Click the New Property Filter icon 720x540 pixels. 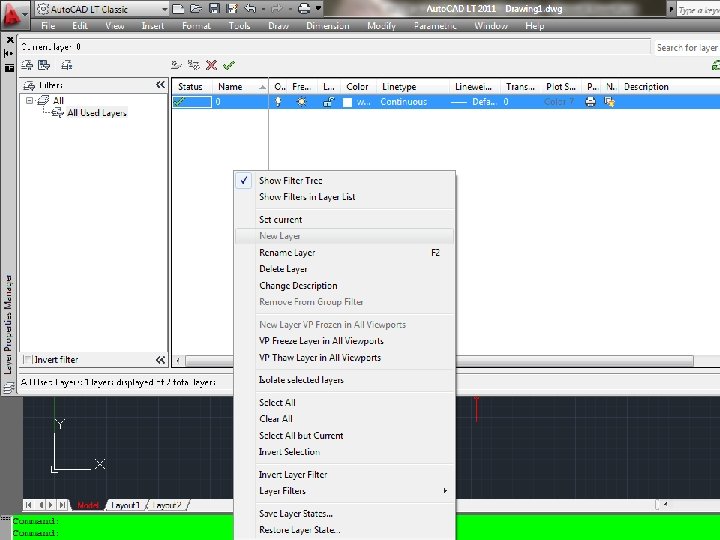click(x=27, y=65)
